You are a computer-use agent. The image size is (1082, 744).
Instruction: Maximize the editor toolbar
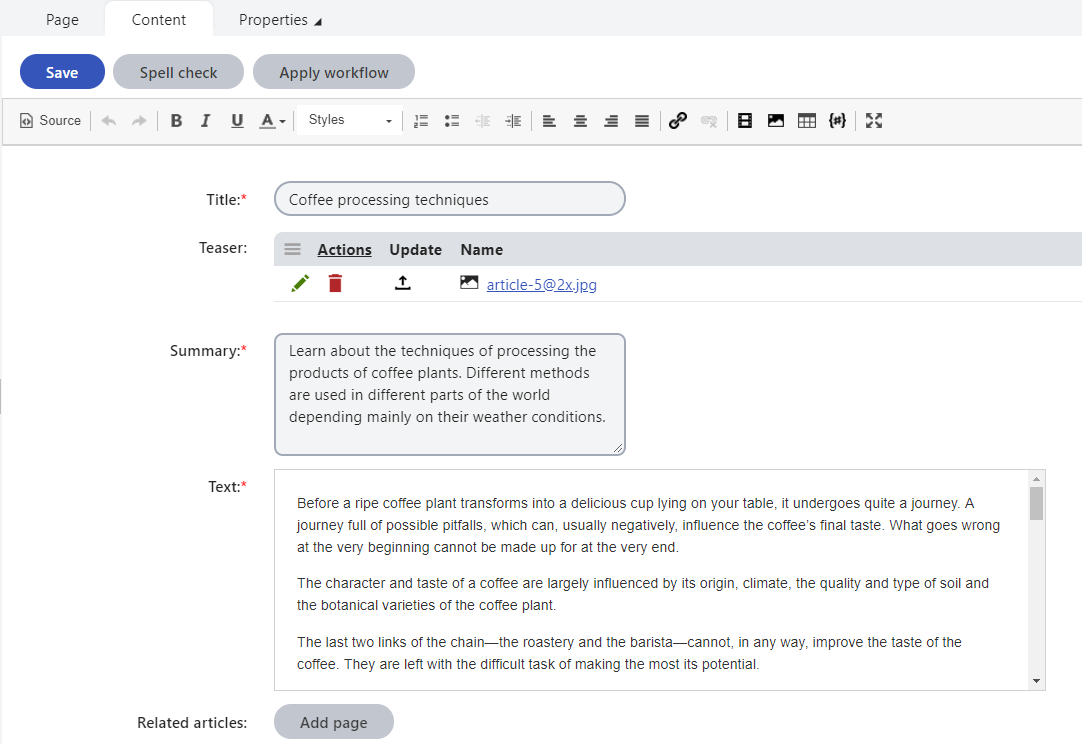click(x=874, y=121)
